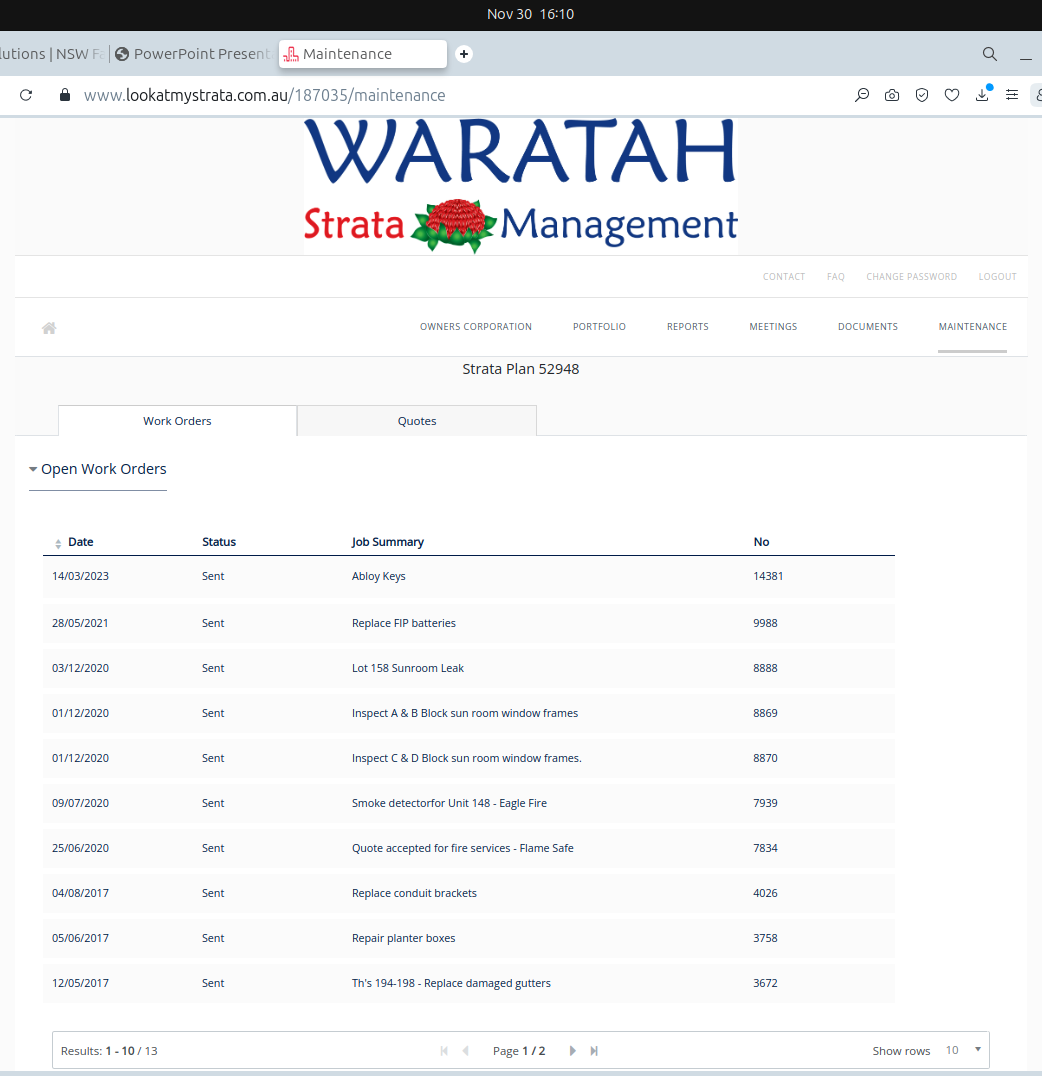1042x1076 pixels.
Task: Go to the next results page
Action: coord(572,1051)
